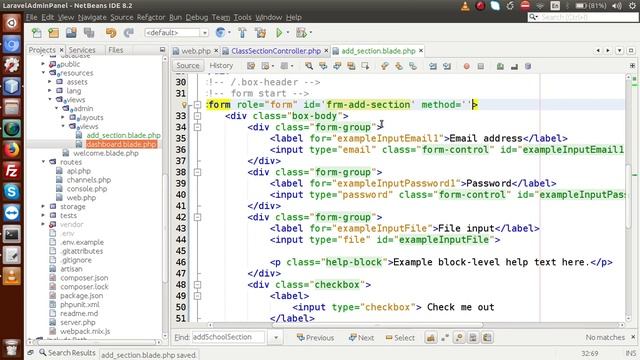Expand the layouts folder node

click(63, 118)
